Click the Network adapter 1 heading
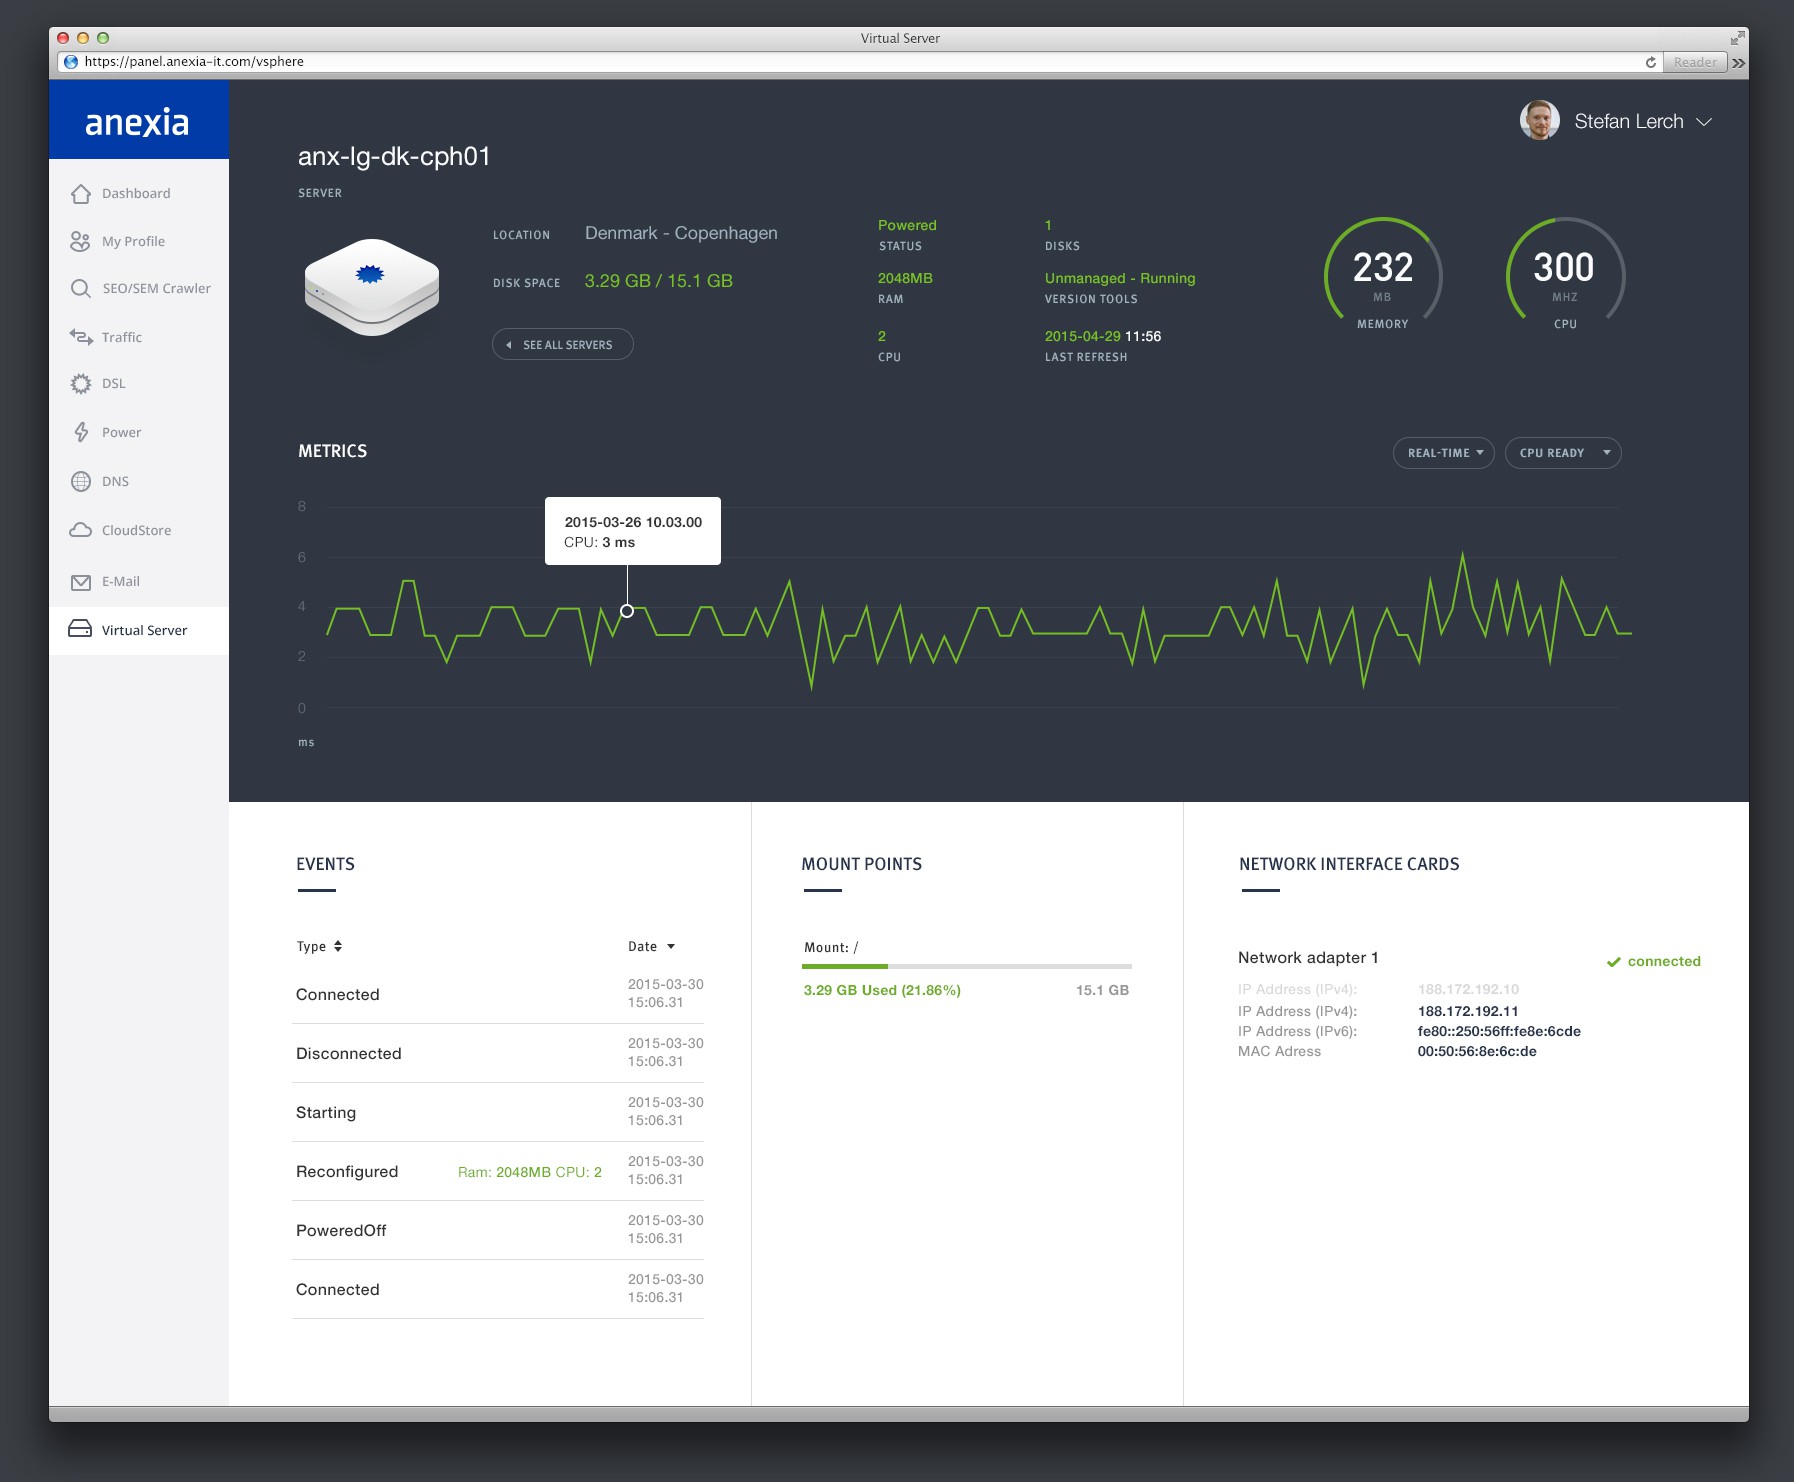1794x1482 pixels. click(1308, 958)
